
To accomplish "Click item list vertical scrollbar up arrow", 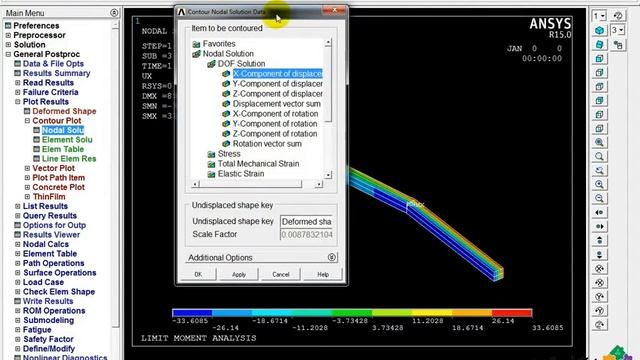I will click(328, 42).
